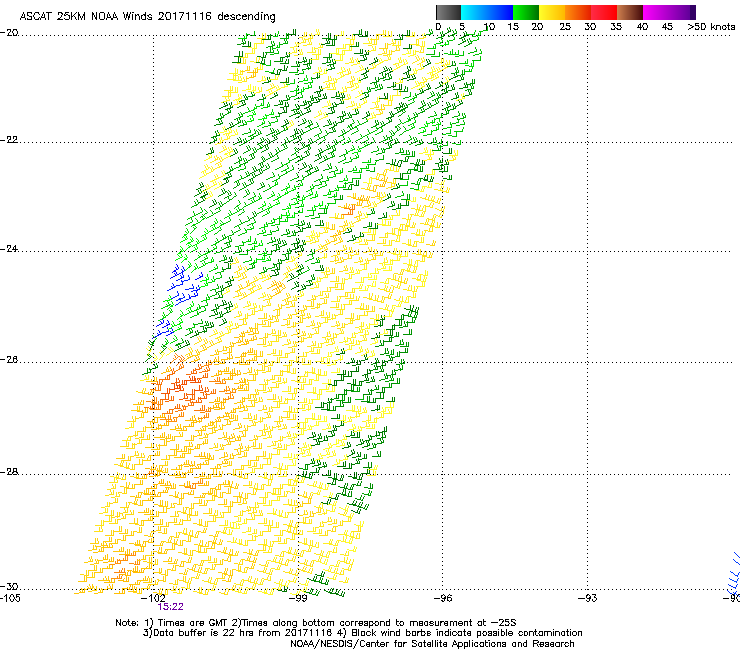Click the legend value '25'
The image size is (740, 650).
[565, 27]
